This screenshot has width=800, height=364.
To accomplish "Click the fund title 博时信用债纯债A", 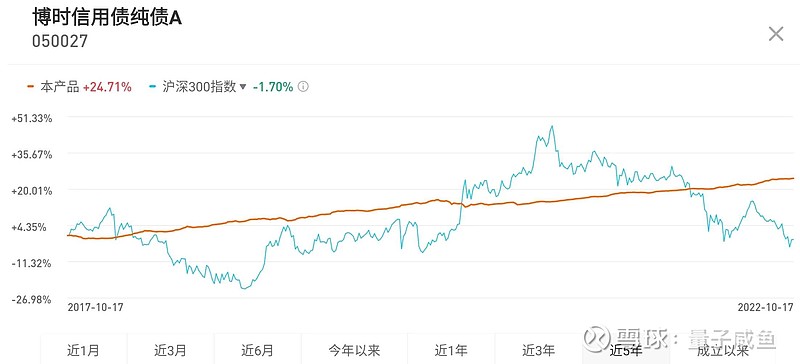I will click(107, 18).
